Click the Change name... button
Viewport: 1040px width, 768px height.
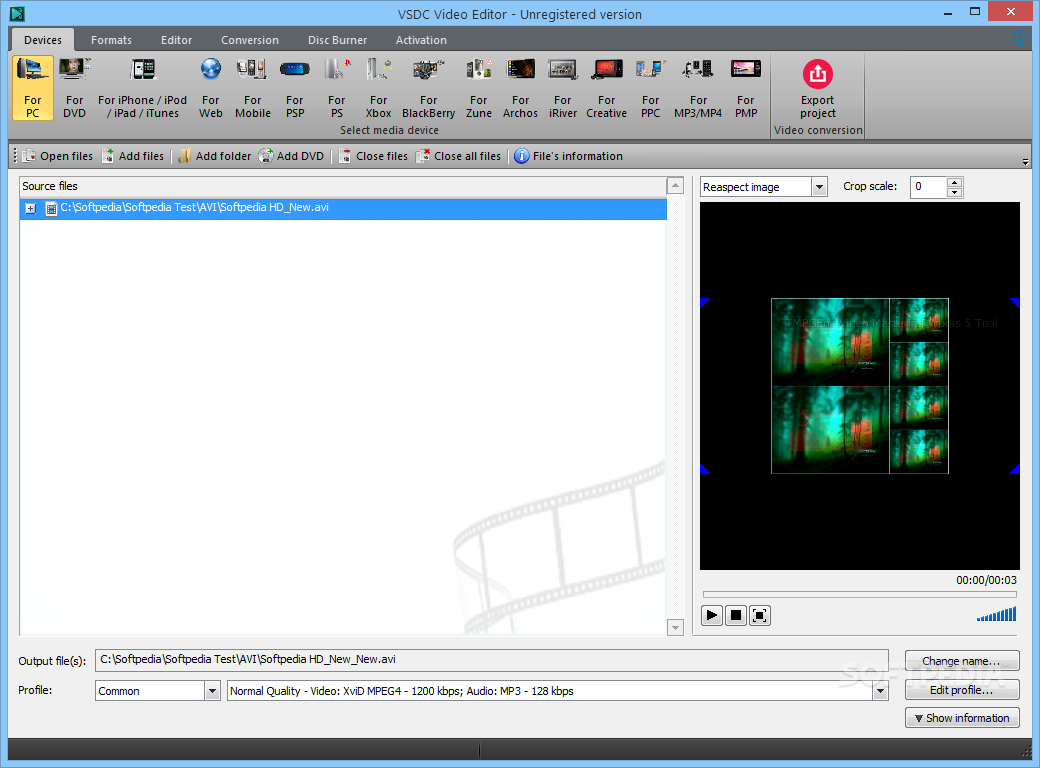[962, 661]
